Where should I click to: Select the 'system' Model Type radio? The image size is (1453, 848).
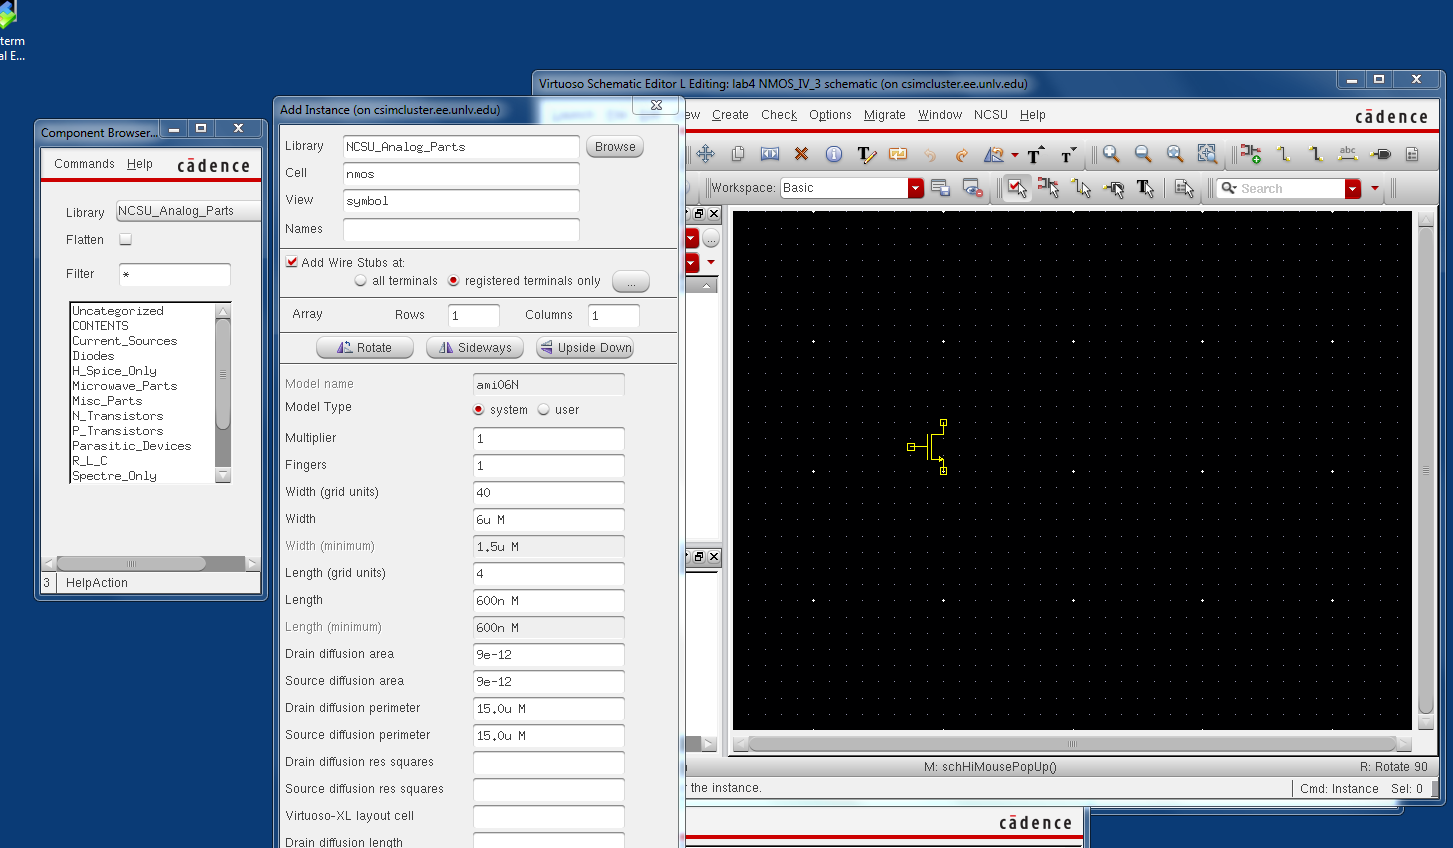[479, 409]
